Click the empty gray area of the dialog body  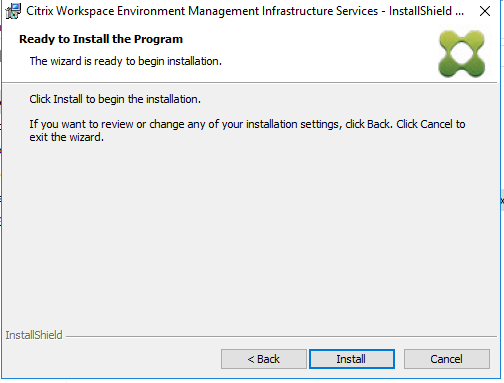pyautogui.click(x=249, y=233)
